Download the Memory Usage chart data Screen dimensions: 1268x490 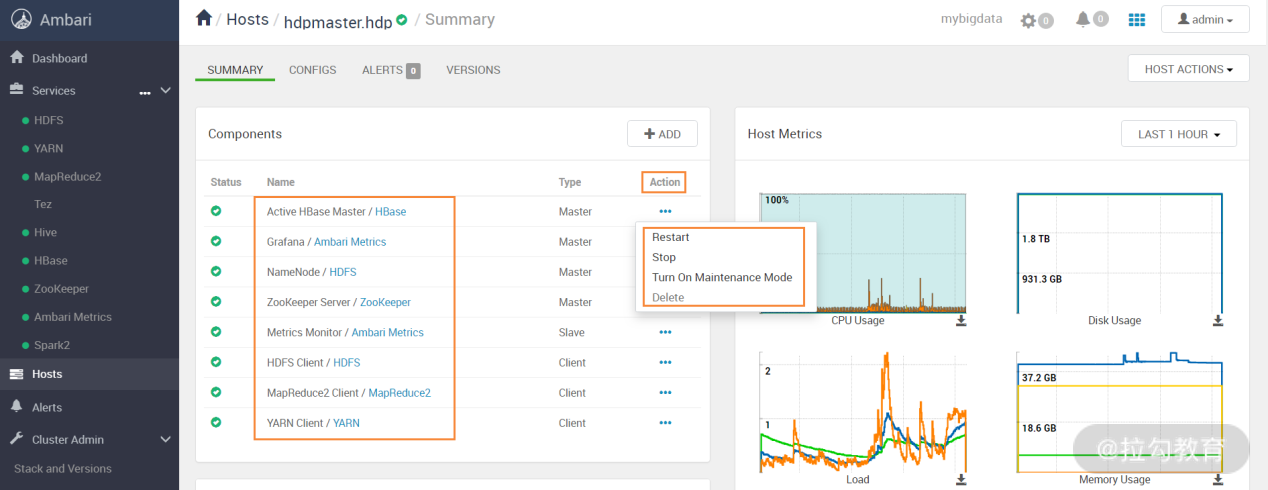click(x=1218, y=480)
